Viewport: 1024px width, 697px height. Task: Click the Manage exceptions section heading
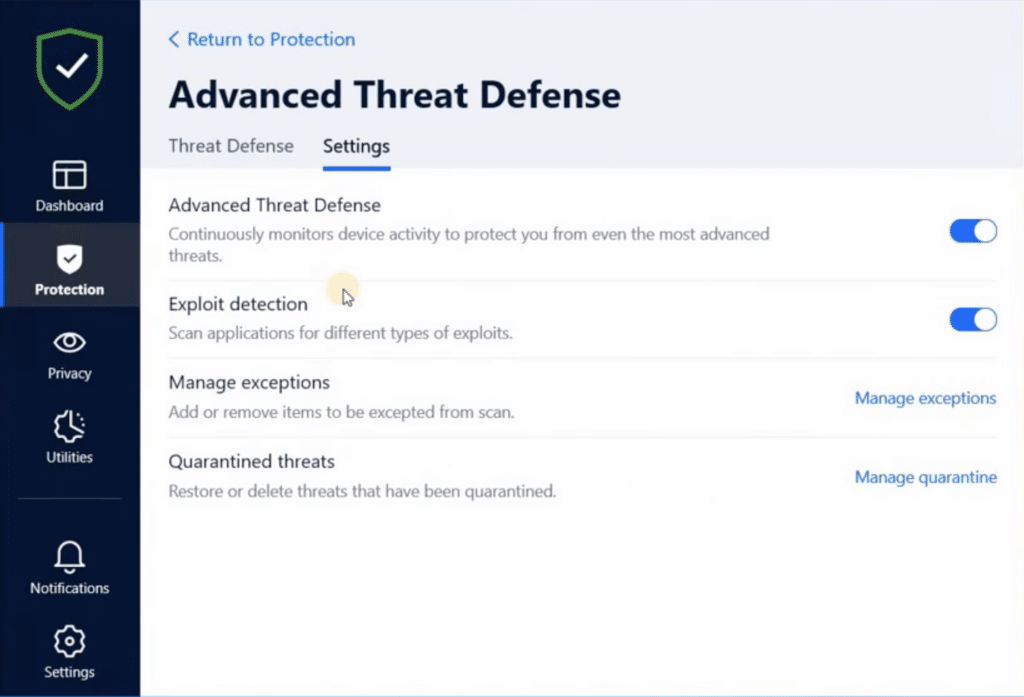point(249,382)
